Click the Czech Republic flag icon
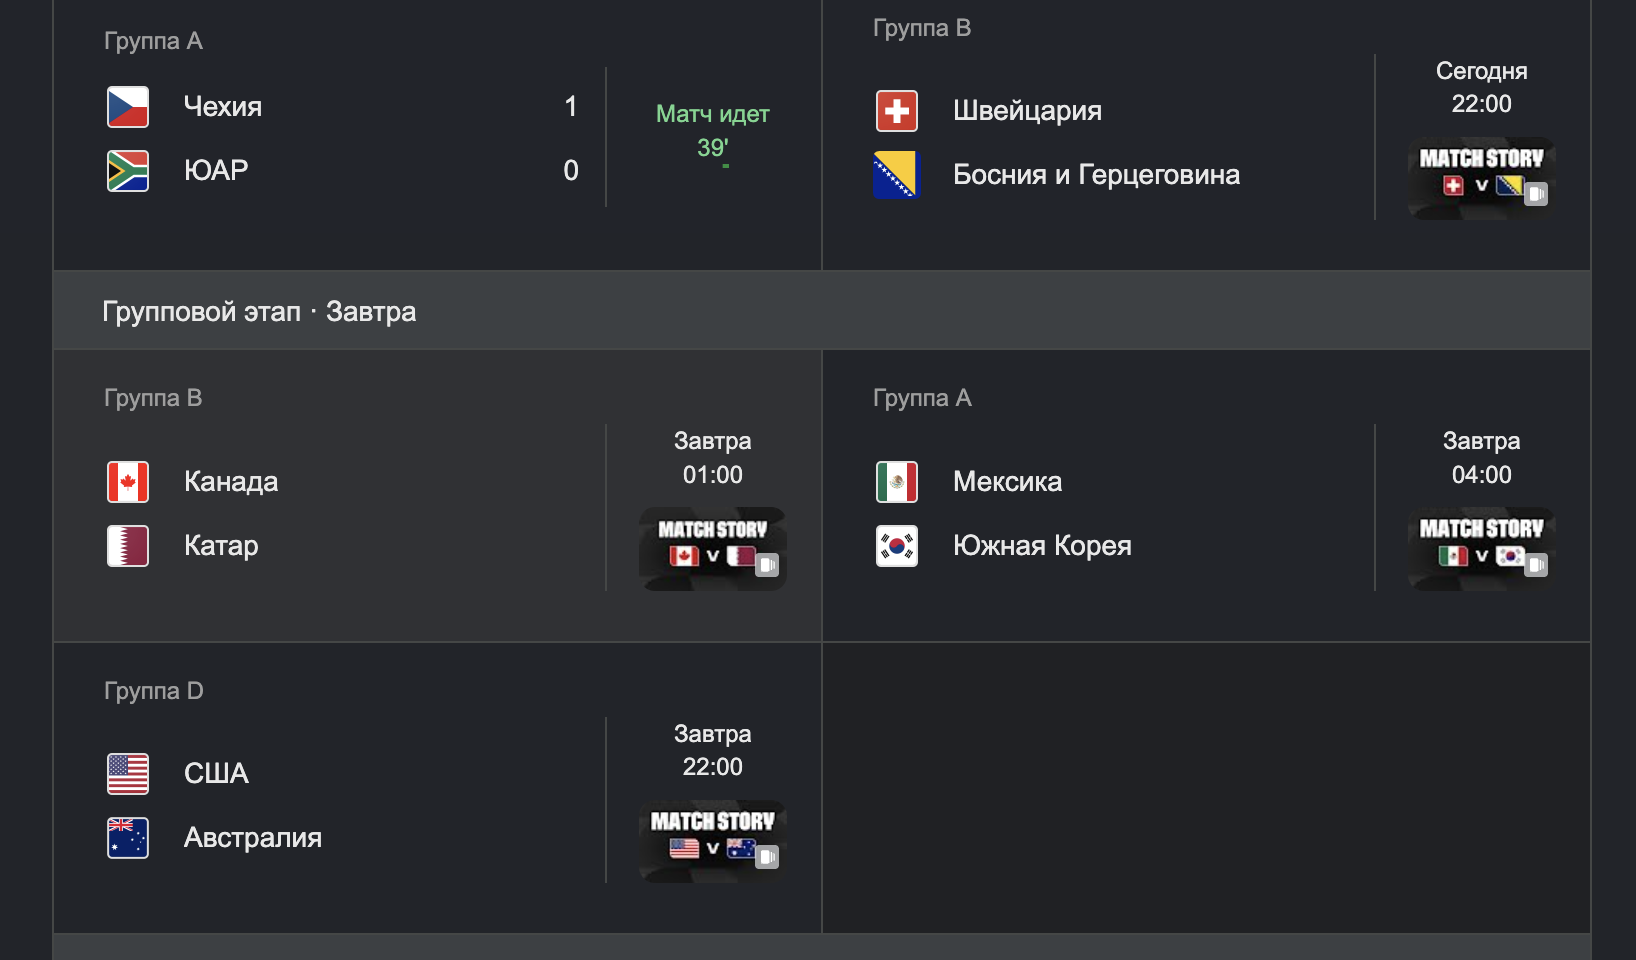This screenshot has height=960, width=1636. (x=128, y=107)
